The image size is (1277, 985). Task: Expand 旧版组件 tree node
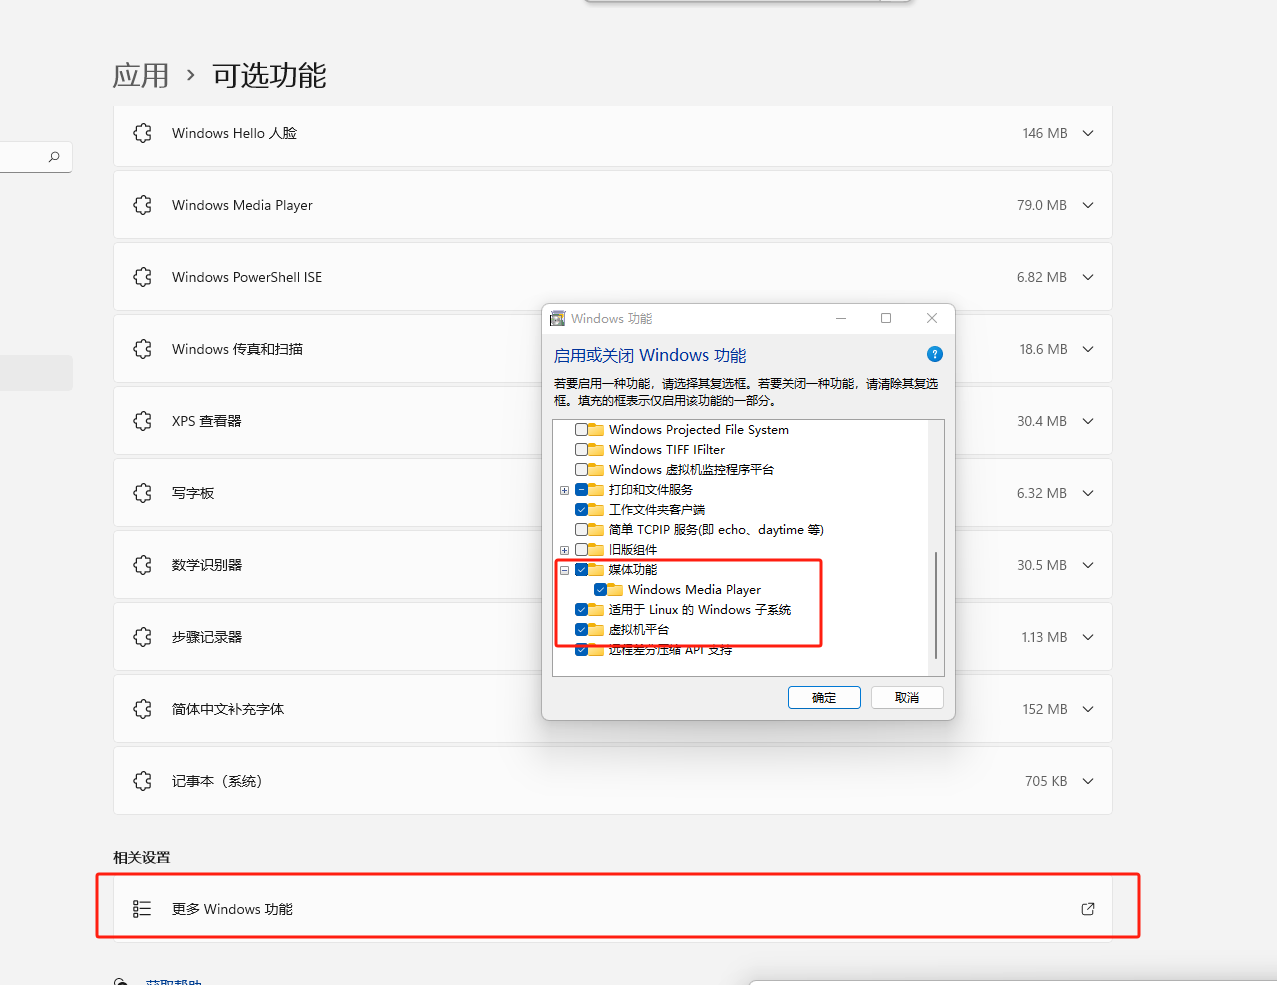point(564,550)
